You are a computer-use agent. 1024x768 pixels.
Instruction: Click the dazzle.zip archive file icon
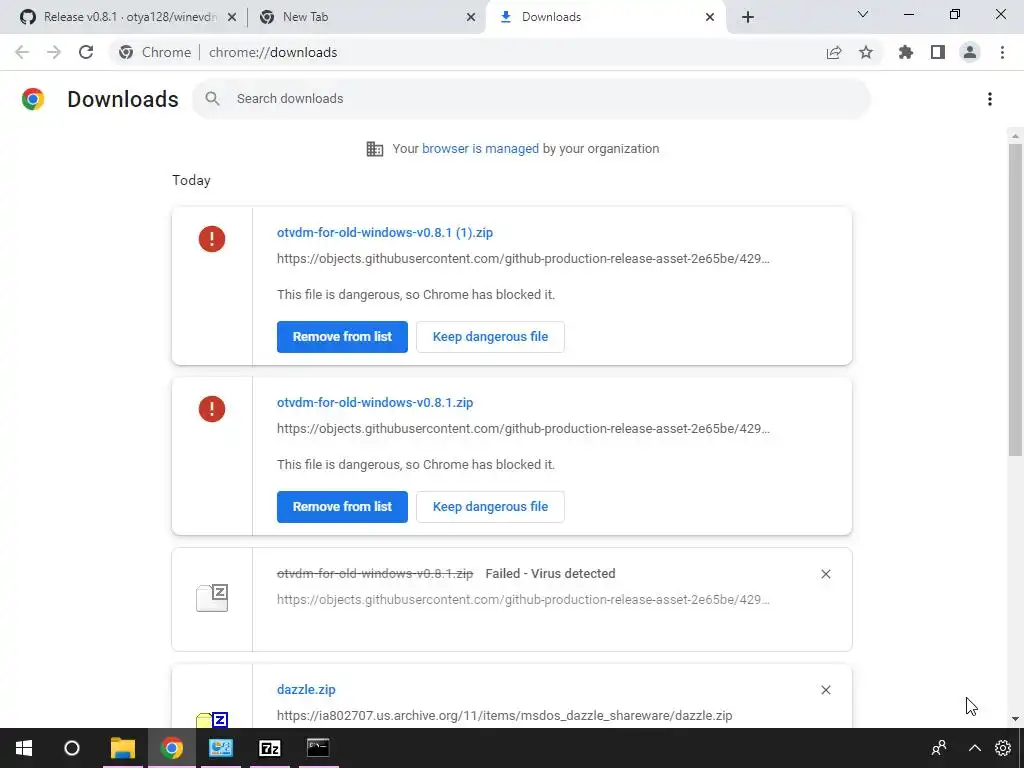(212, 720)
